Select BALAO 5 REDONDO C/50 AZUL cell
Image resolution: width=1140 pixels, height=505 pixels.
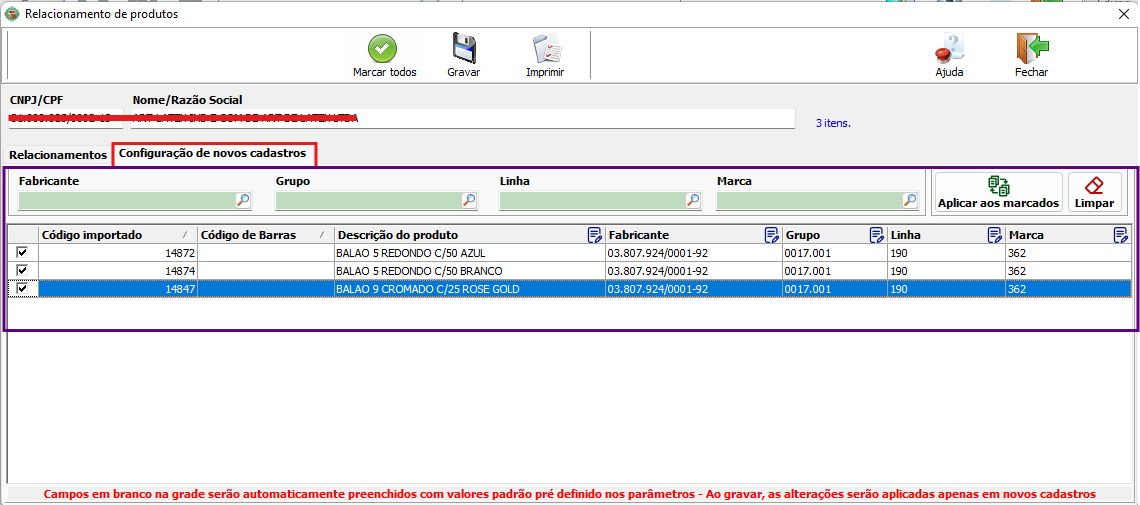click(x=469, y=253)
